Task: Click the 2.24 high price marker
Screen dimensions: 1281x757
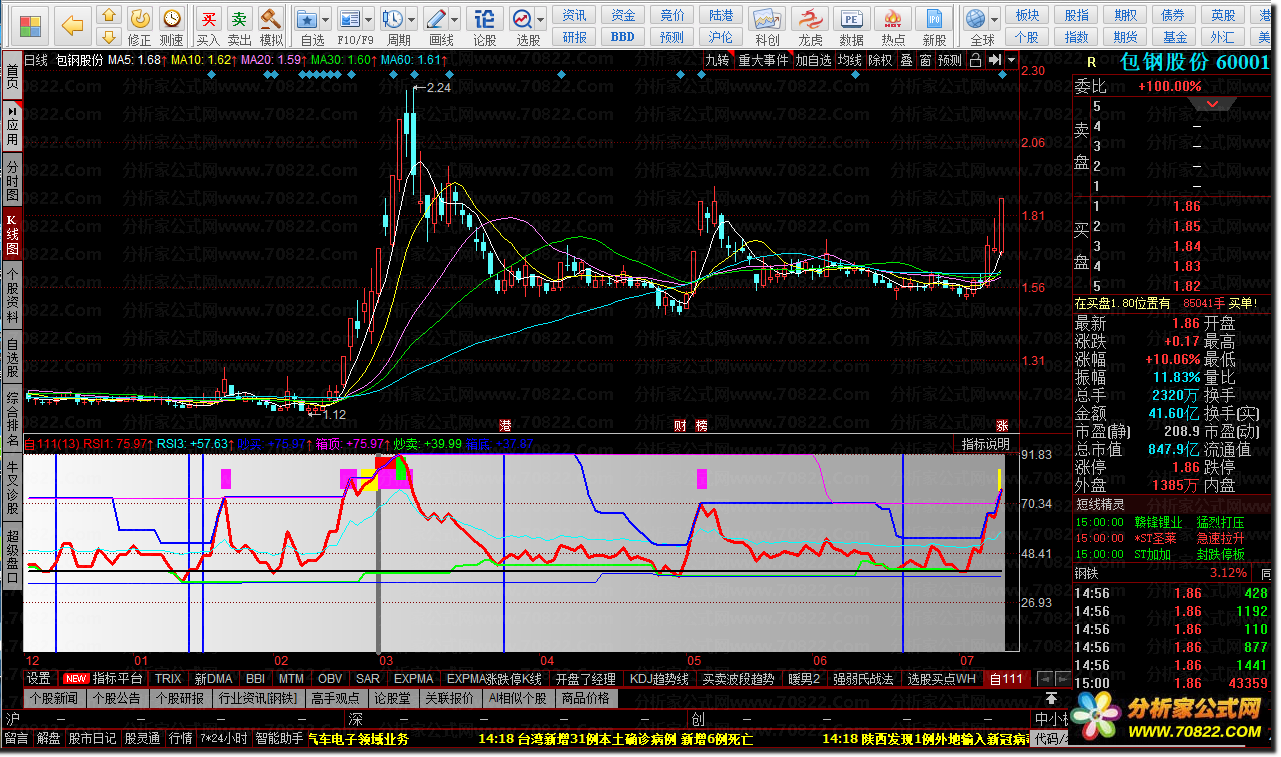Action: click(x=438, y=88)
